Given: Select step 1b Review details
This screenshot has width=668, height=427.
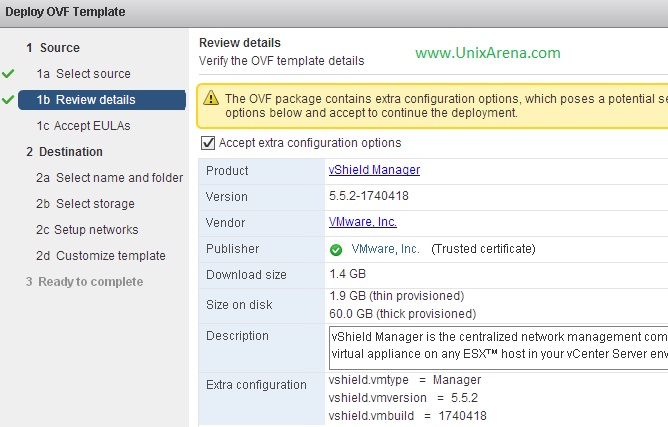Looking at the screenshot, I should [x=102, y=100].
